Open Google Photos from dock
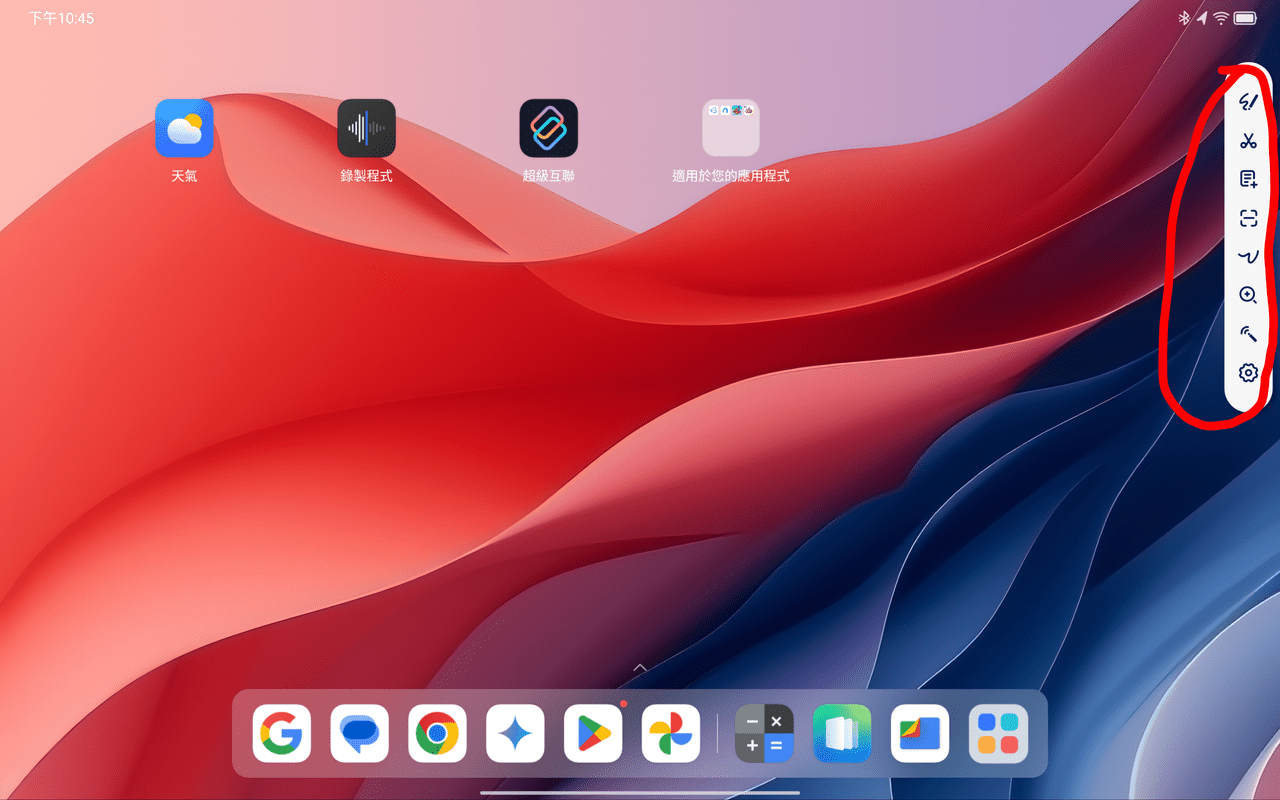 pos(671,734)
